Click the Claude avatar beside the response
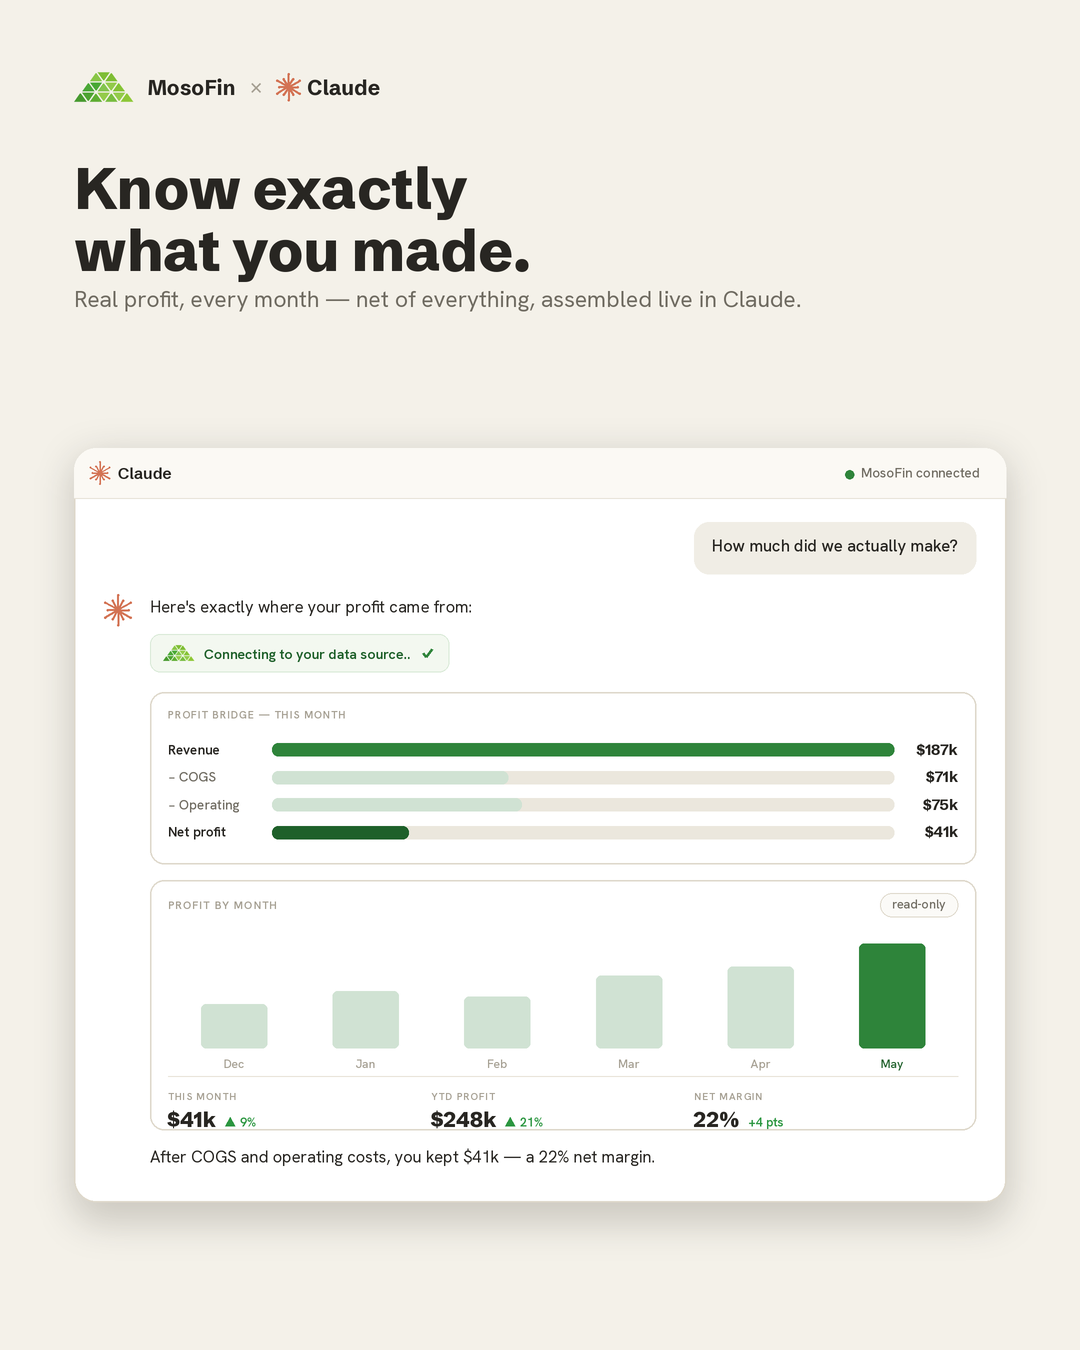The width and height of the screenshot is (1080, 1350). point(118,610)
